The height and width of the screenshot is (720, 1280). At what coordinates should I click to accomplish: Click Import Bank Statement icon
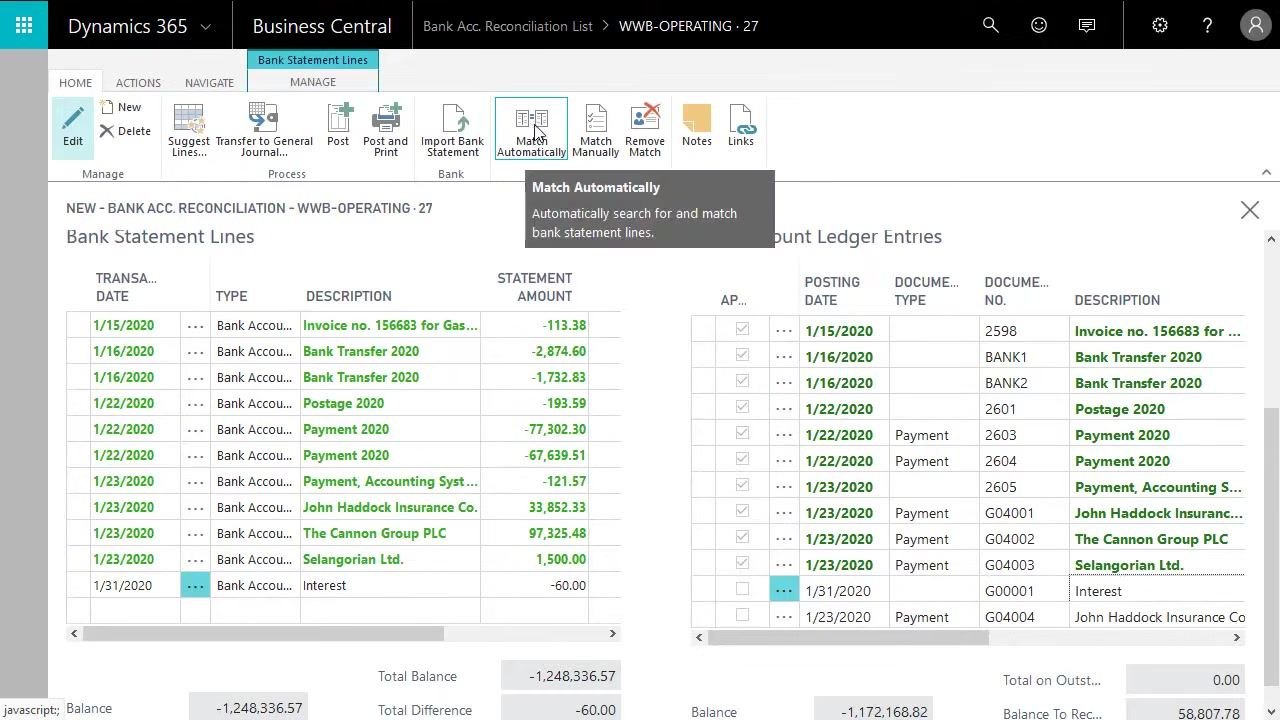(453, 119)
